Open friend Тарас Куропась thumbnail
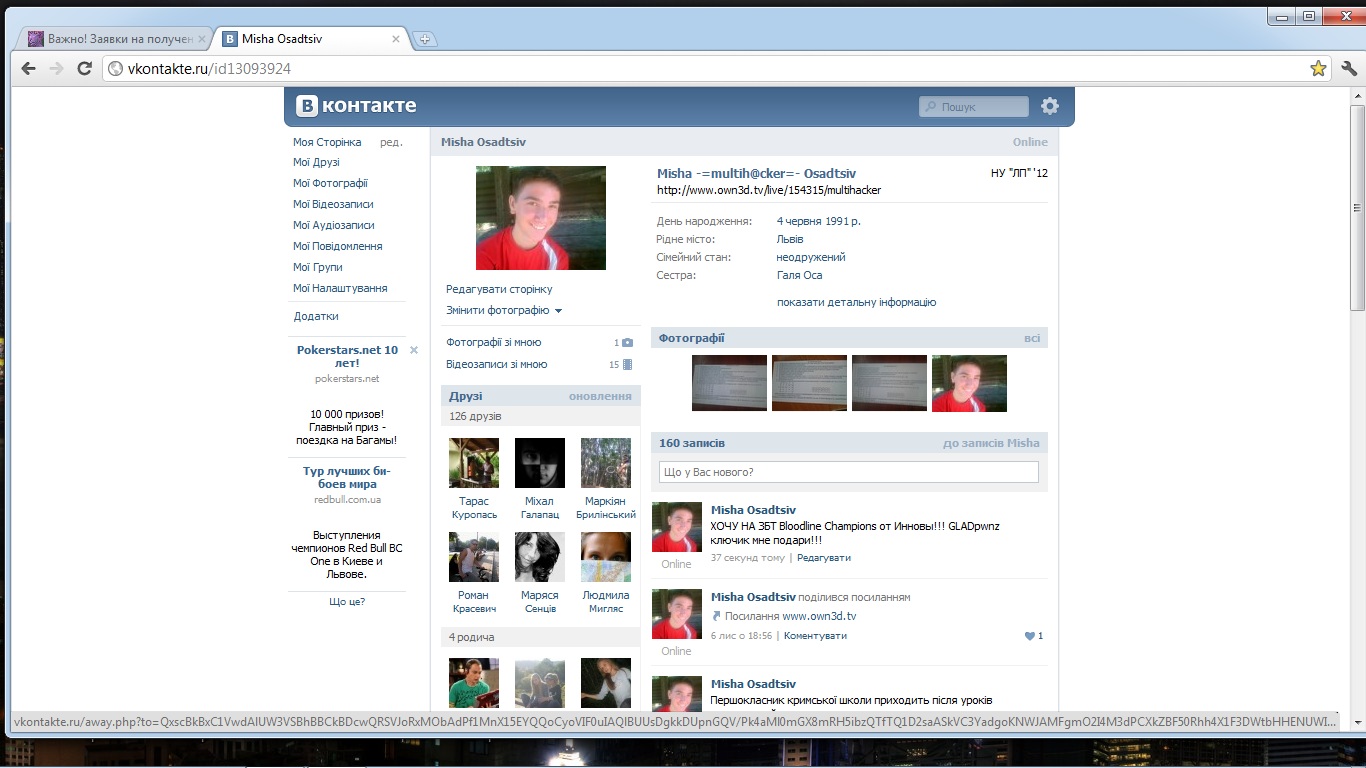 click(474, 463)
